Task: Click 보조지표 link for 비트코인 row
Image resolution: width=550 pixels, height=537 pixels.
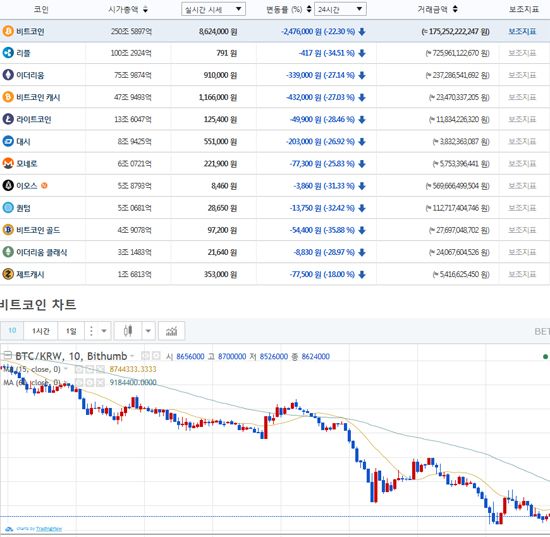Action: (522, 31)
